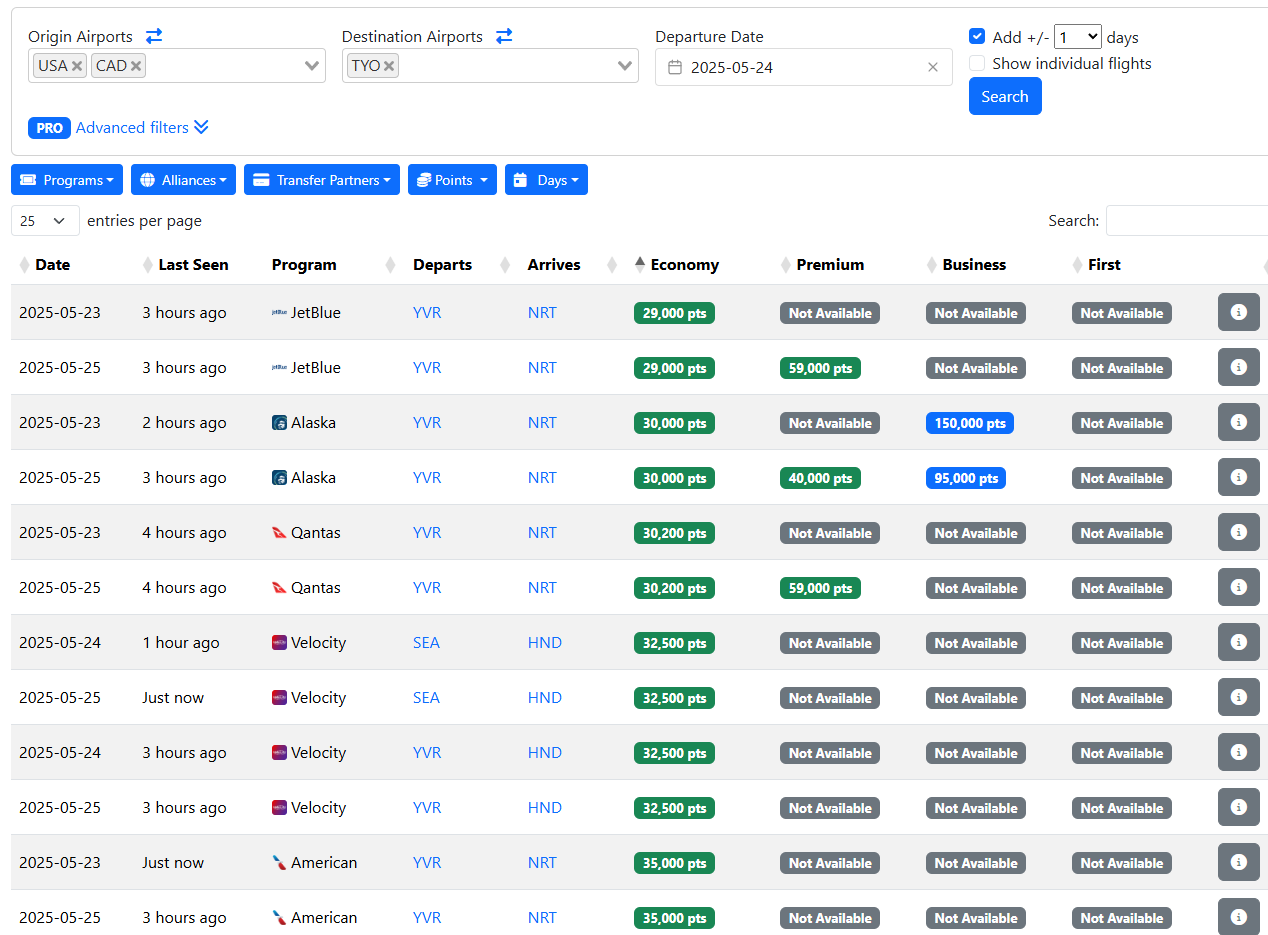1268x935 pixels.
Task: Open info for Qantas 2025-05-23 row
Action: pos(1238,532)
